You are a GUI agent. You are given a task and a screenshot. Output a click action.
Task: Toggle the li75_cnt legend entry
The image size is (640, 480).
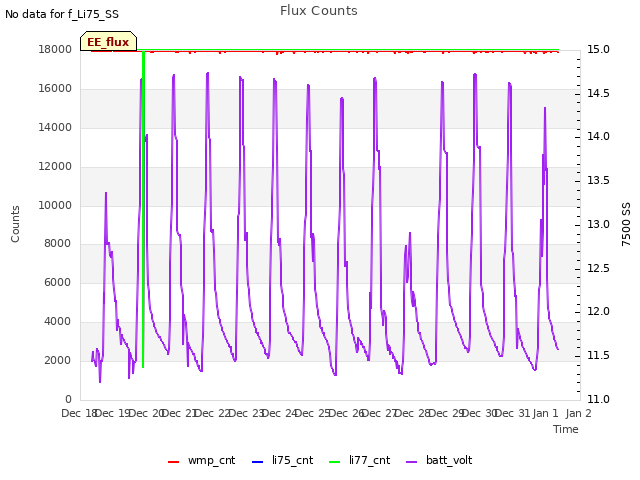click(282, 460)
